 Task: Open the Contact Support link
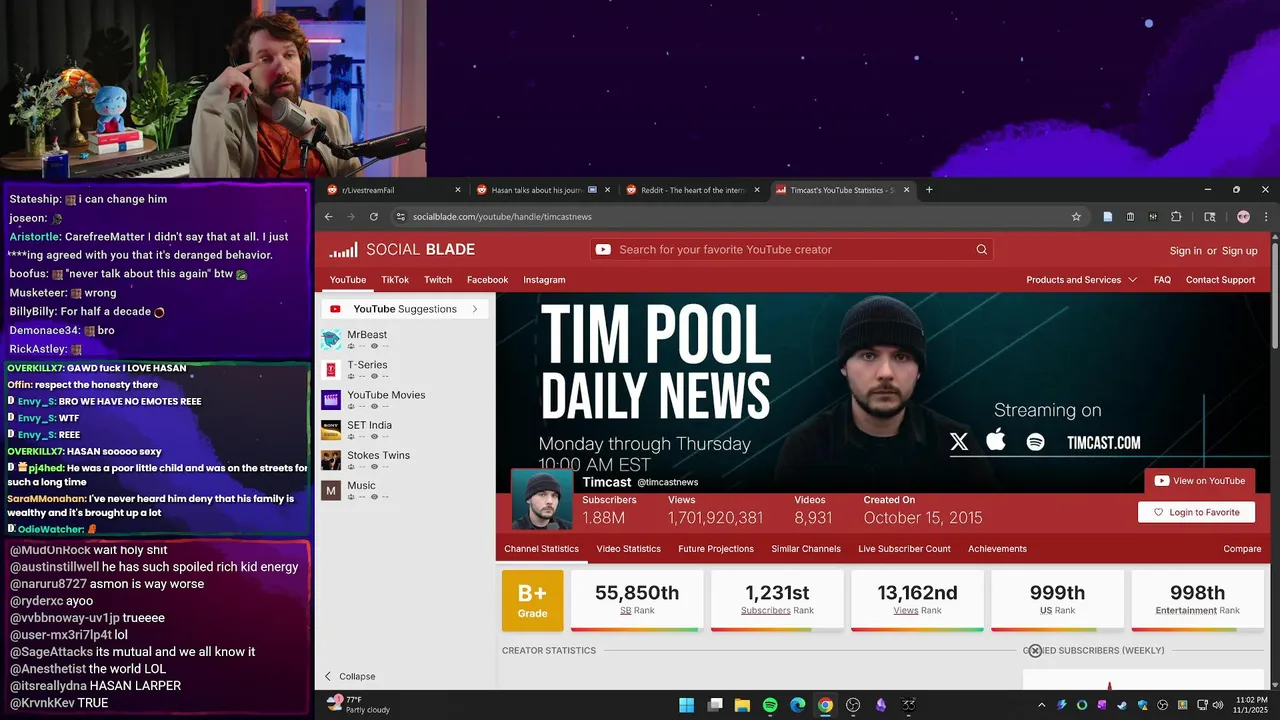click(1220, 280)
